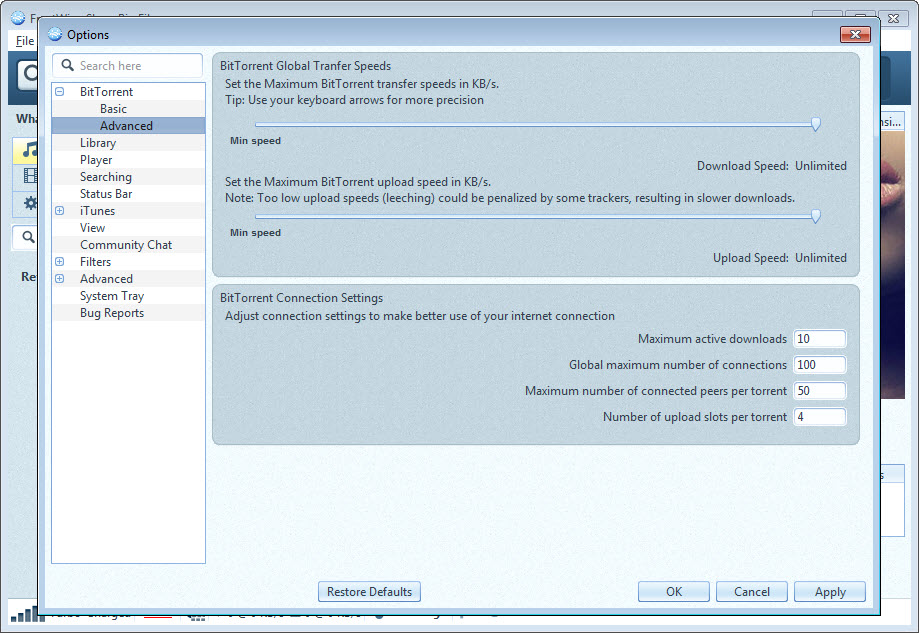
Task: Select the iTunes options entry
Action: (x=97, y=211)
